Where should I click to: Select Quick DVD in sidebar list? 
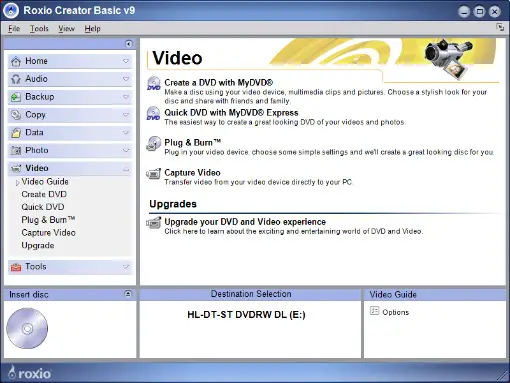pyautogui.click(x=43, y=207)
